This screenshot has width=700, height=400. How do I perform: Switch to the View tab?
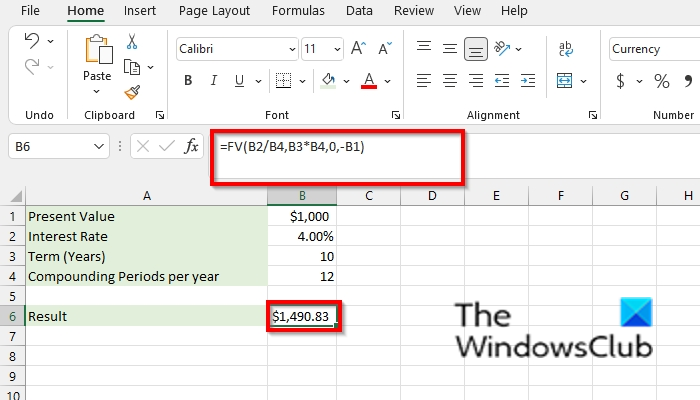pos(467,11)
